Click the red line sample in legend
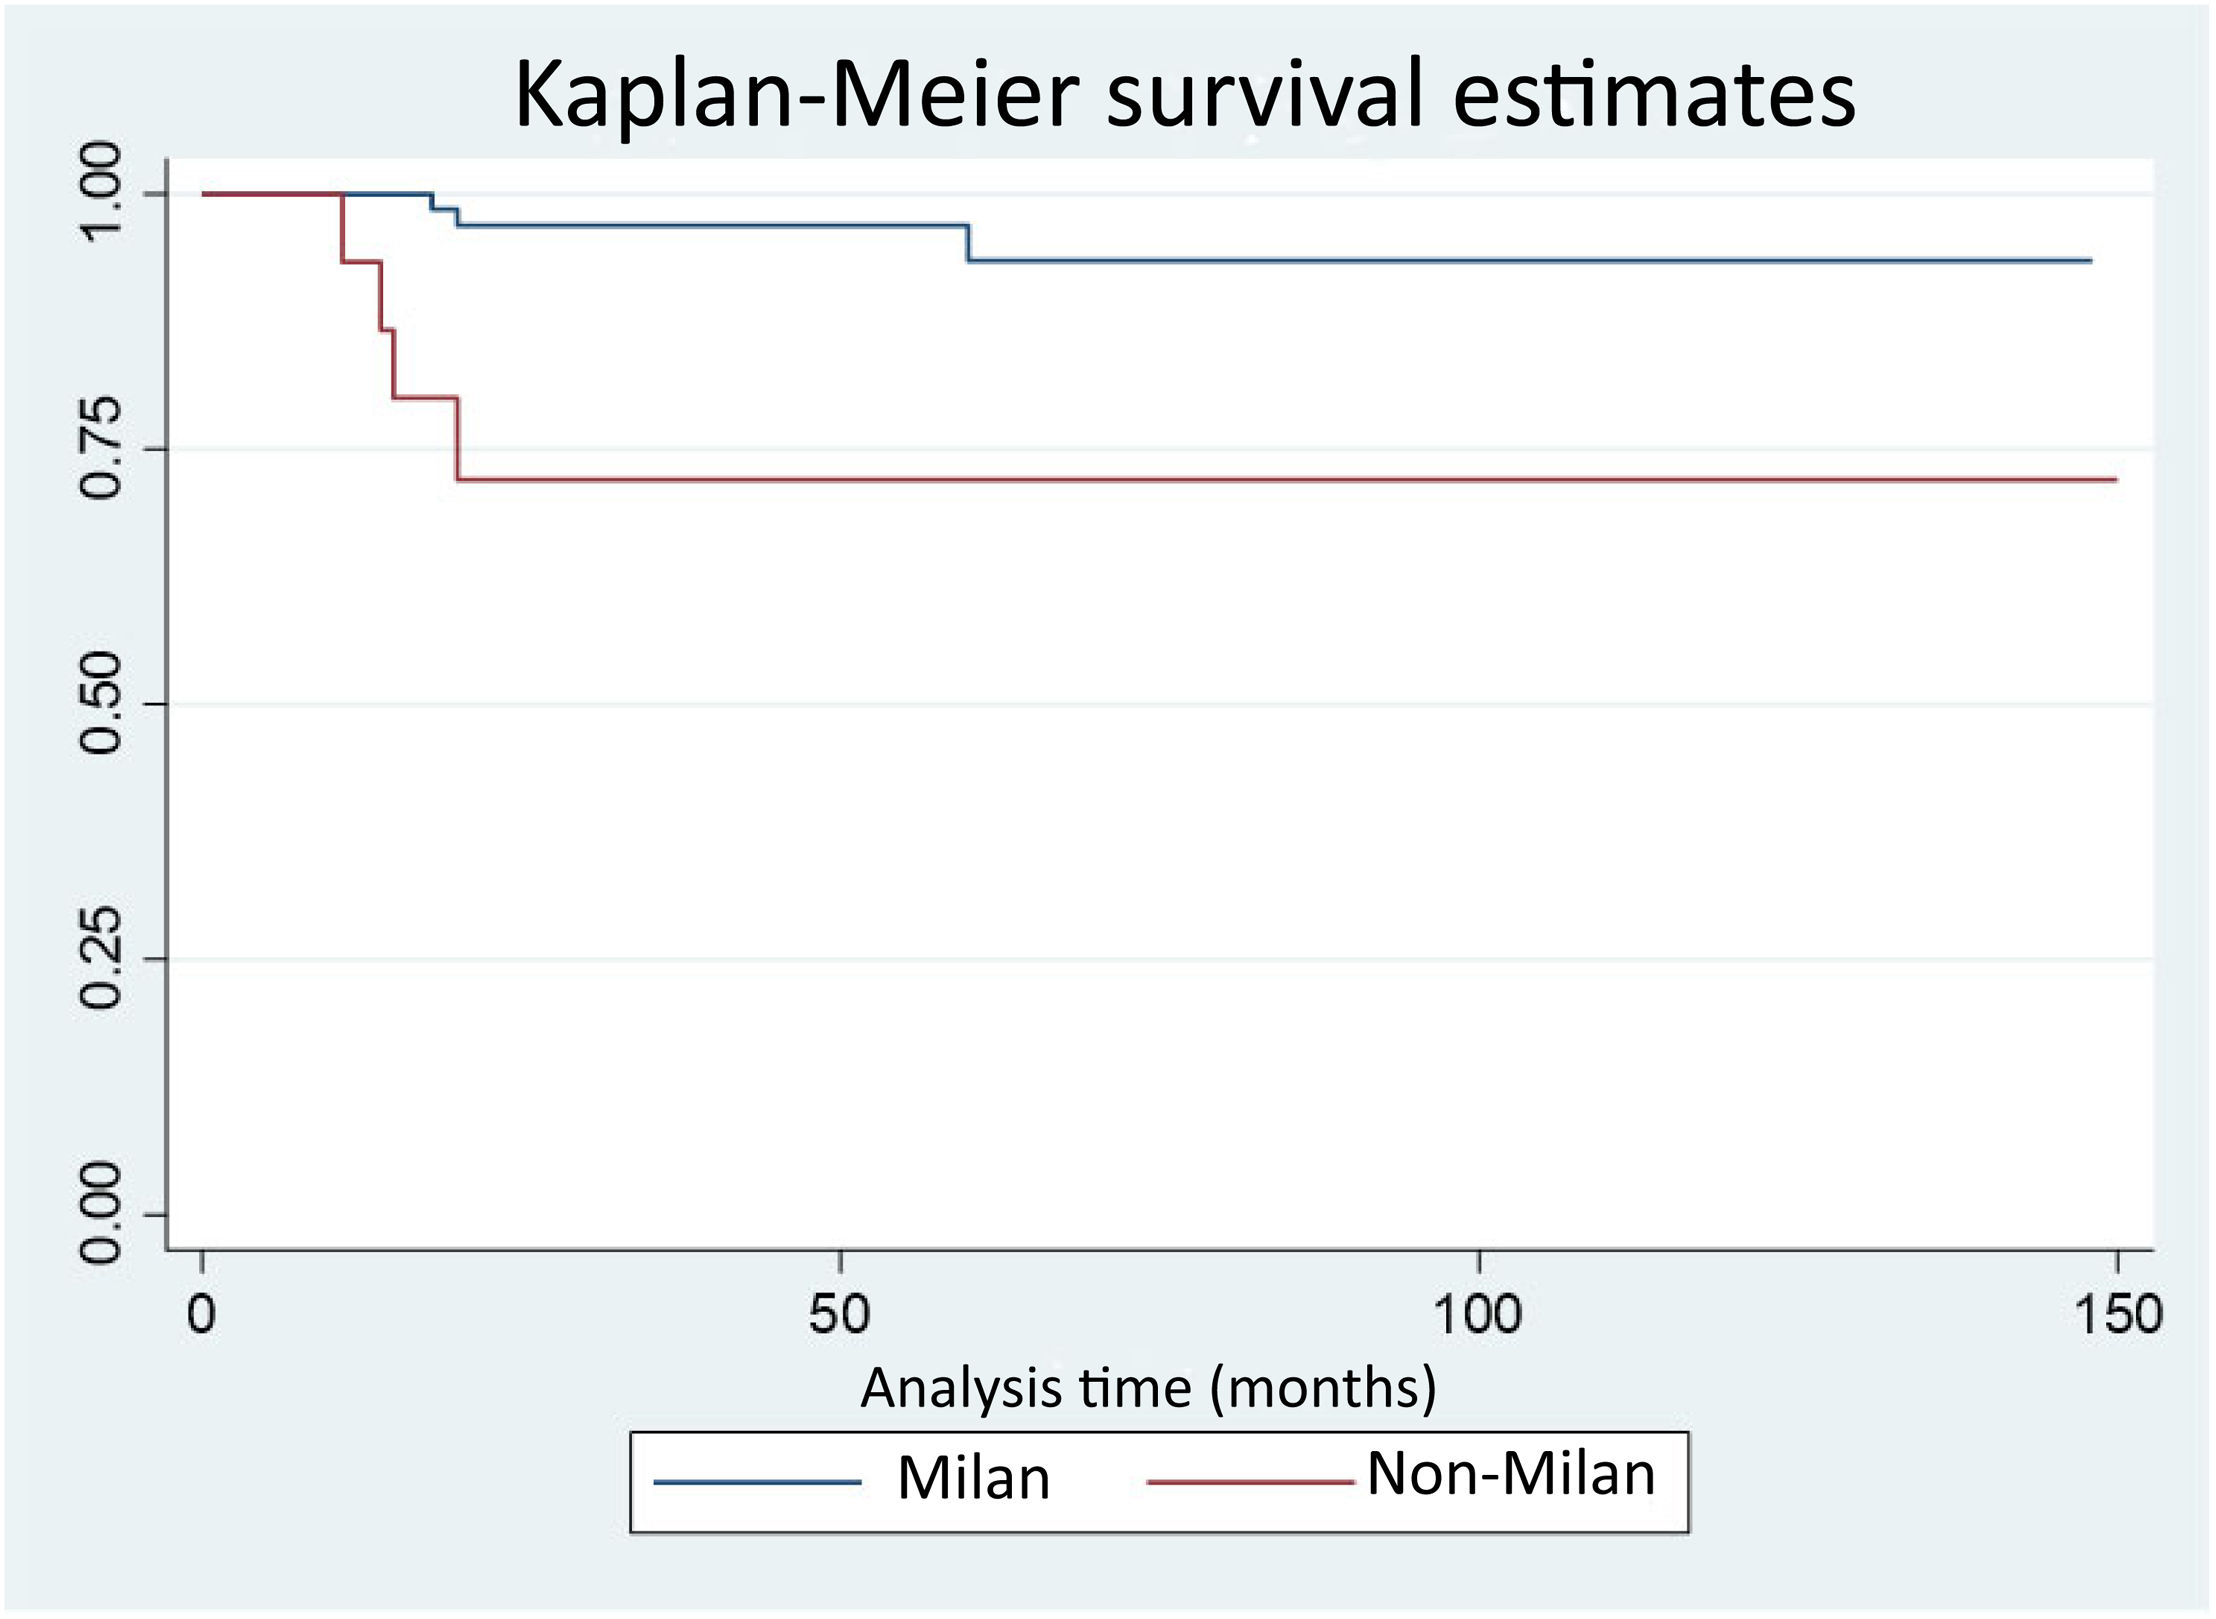The height and width of the screenshot is (1619, 2216). pos(1249,1482)
